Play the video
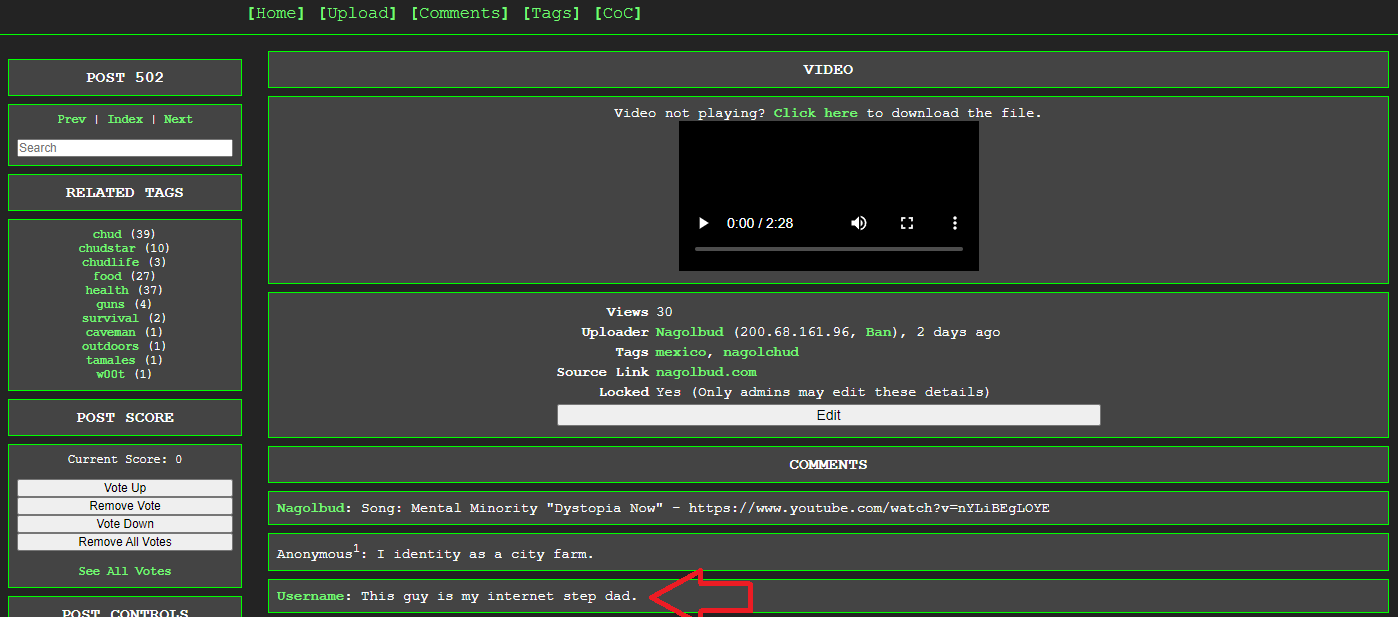 coord(703,223)
